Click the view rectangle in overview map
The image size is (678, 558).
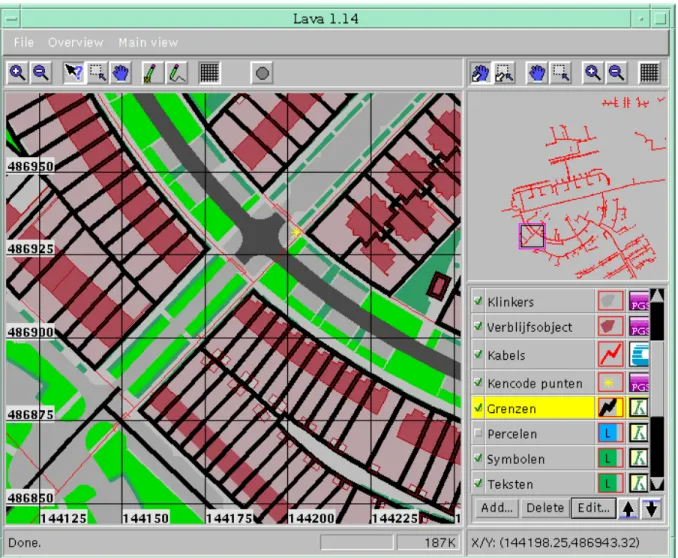[x=531, y=236]
